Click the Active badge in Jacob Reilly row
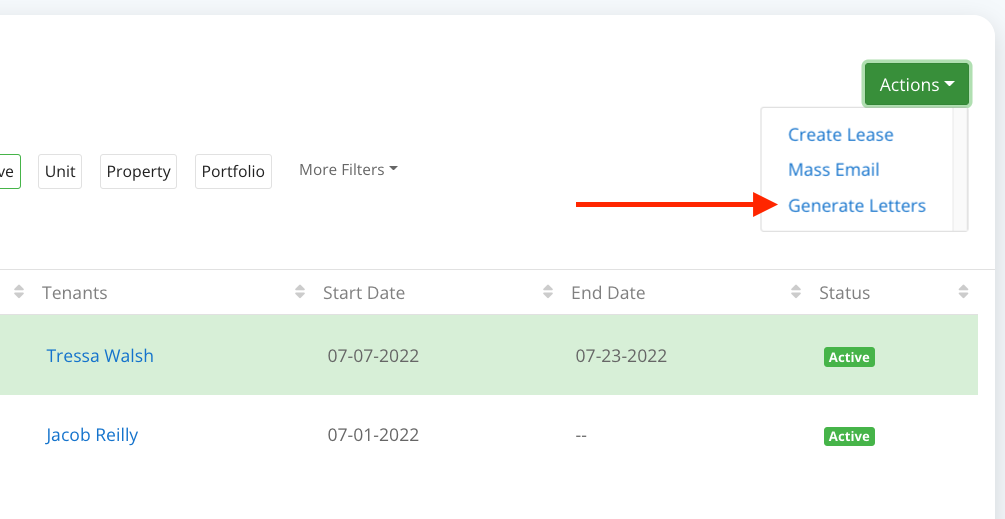 pyautogui.click(x=849, y=436)
